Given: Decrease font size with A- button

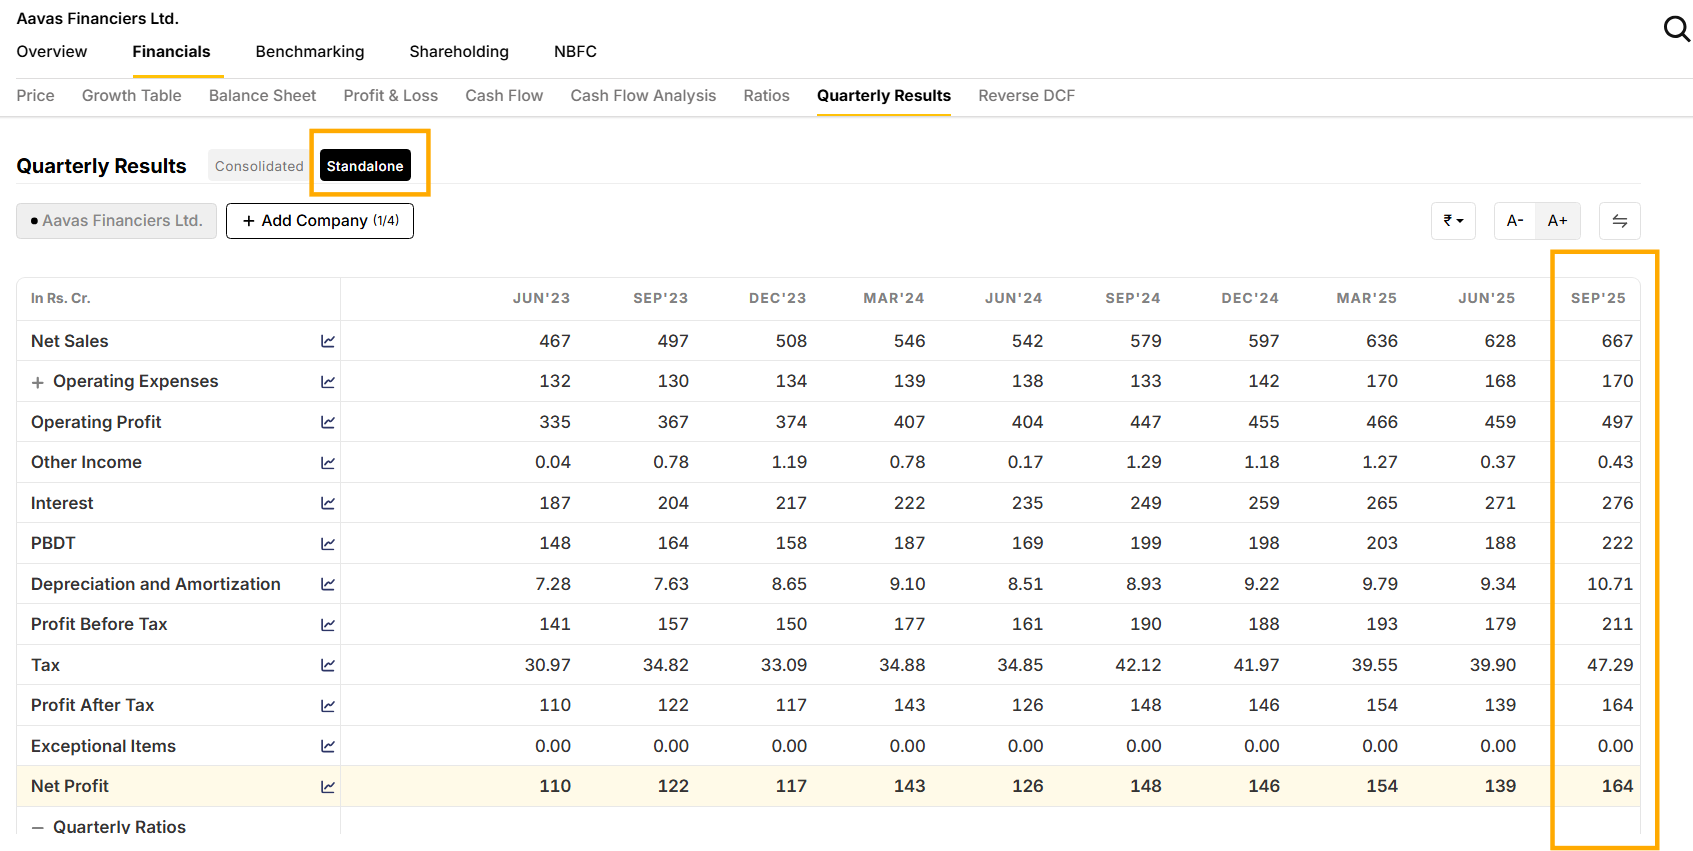Looking at the screenshot, I should coord(1515,221).
